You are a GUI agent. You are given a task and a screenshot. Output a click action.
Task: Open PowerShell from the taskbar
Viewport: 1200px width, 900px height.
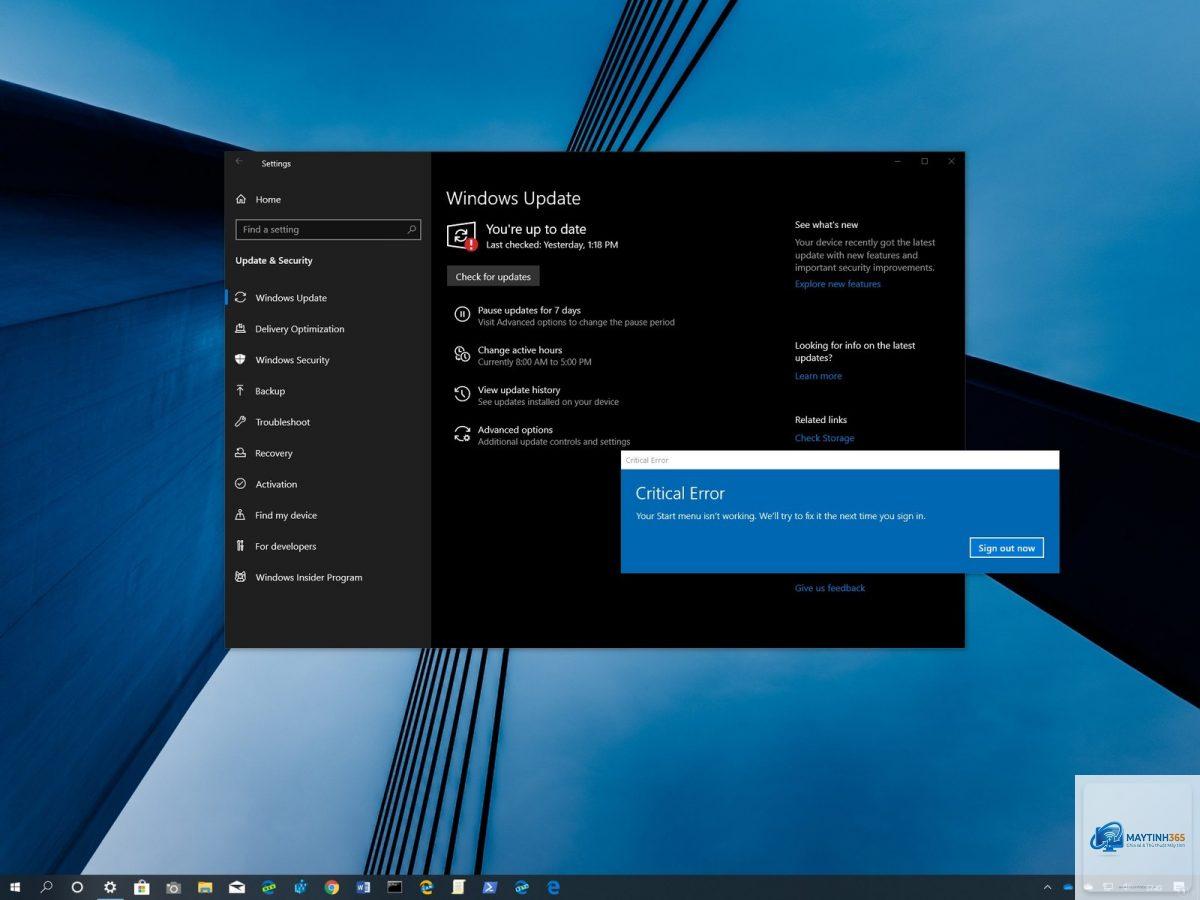tap(489, 887)
